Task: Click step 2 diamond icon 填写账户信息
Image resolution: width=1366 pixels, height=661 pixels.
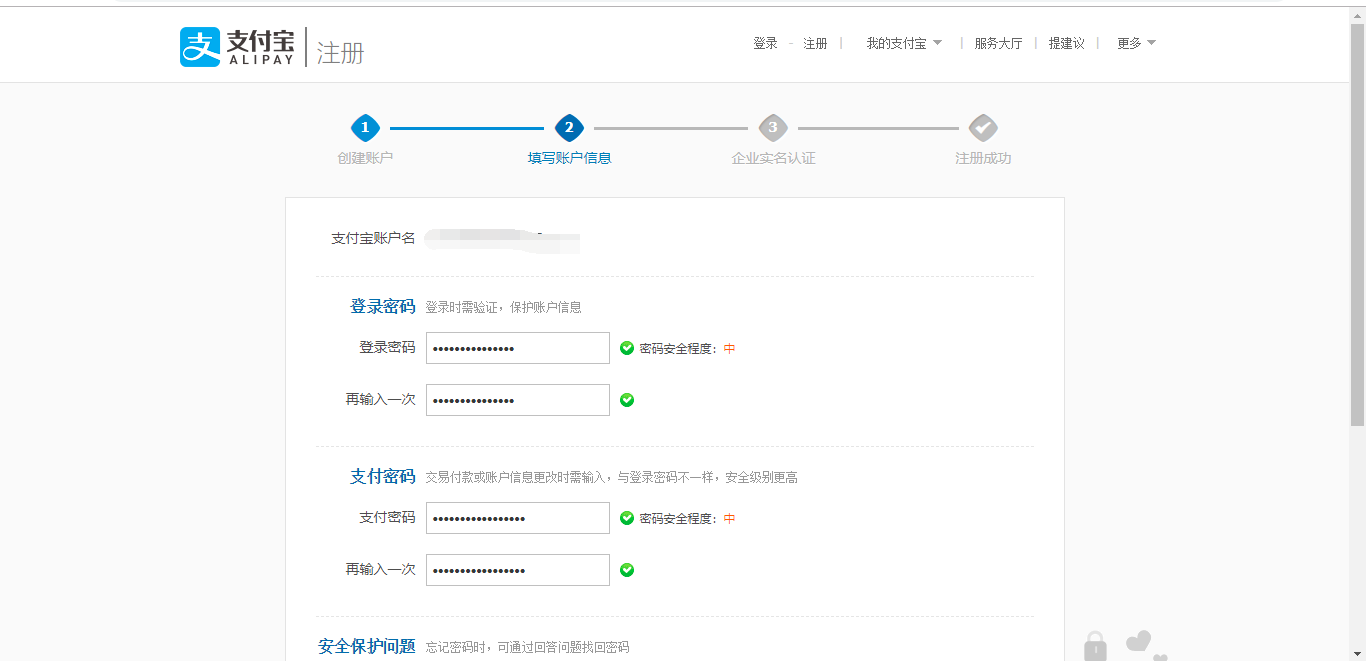Action: (x=569, y=128)
